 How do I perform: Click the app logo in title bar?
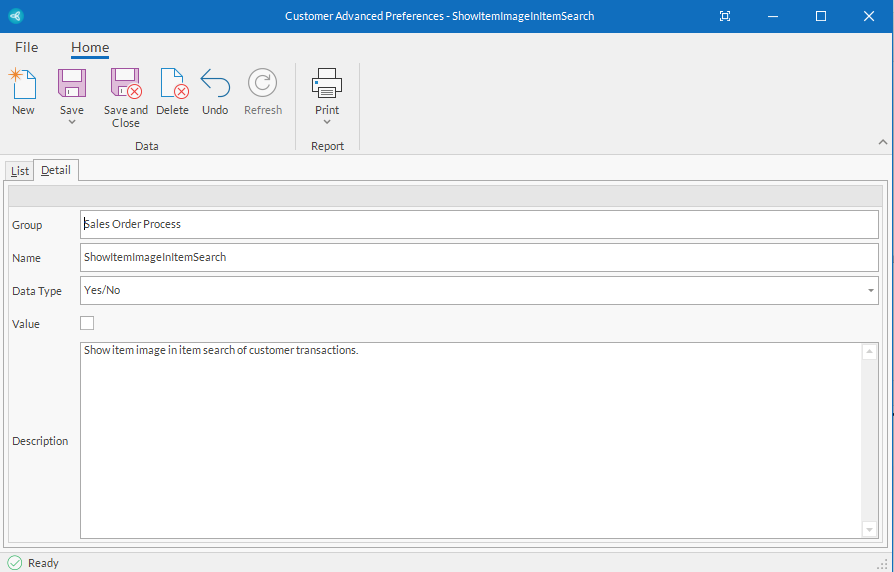(16, 16)
